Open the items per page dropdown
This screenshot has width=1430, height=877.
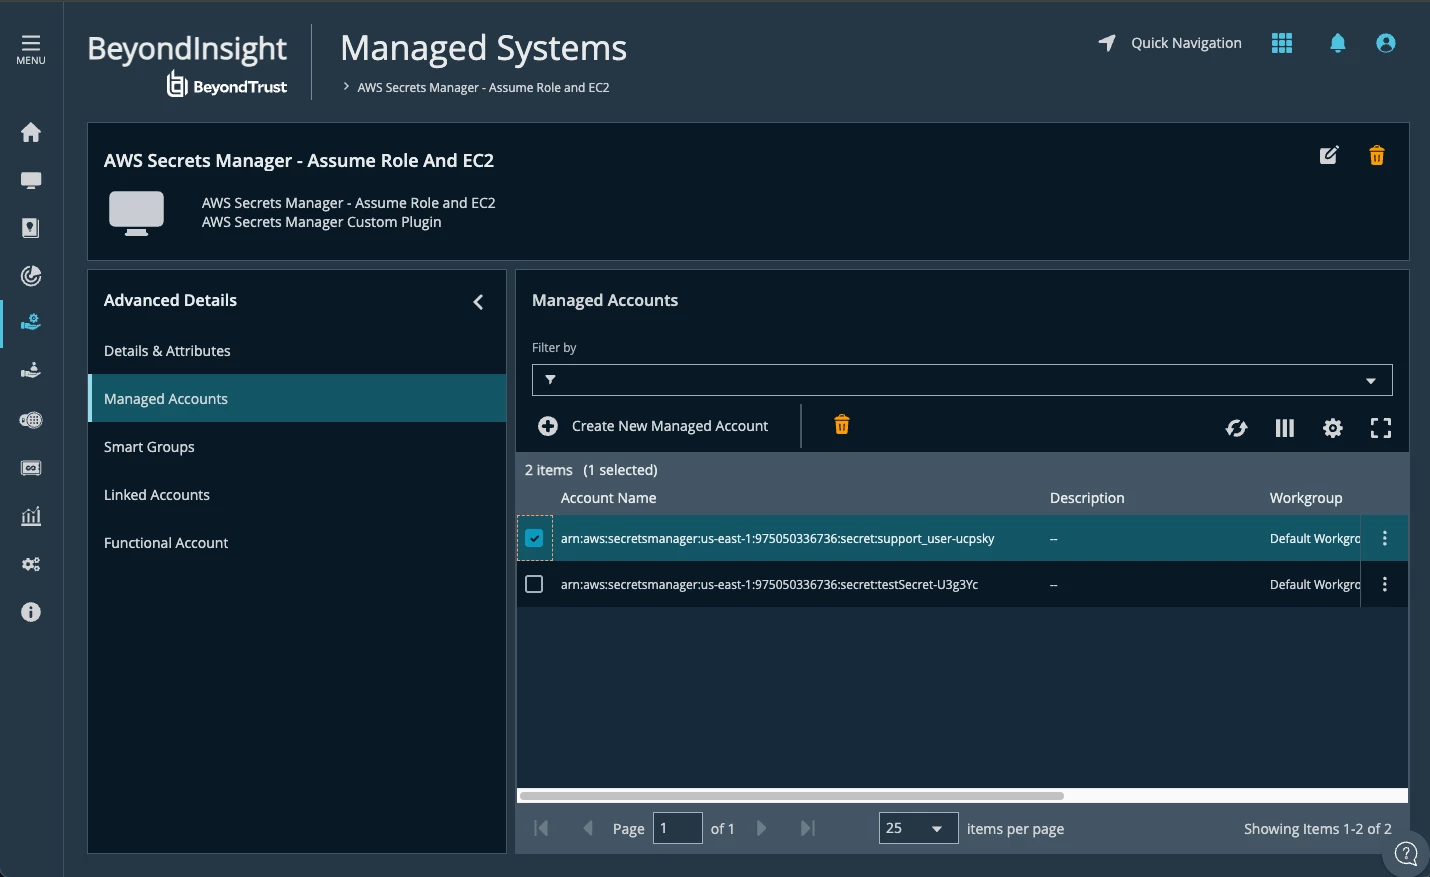tap(918, 828)
